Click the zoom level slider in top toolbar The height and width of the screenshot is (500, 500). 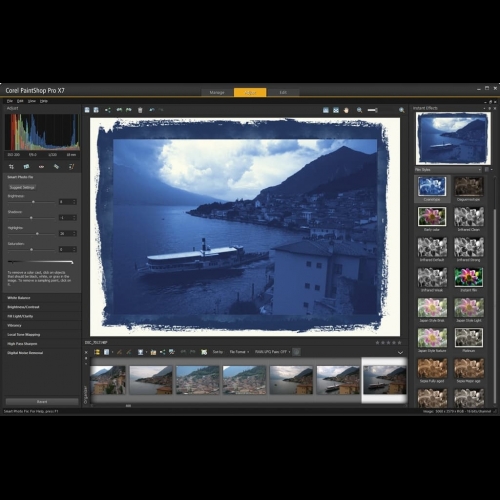pos(372,110)
